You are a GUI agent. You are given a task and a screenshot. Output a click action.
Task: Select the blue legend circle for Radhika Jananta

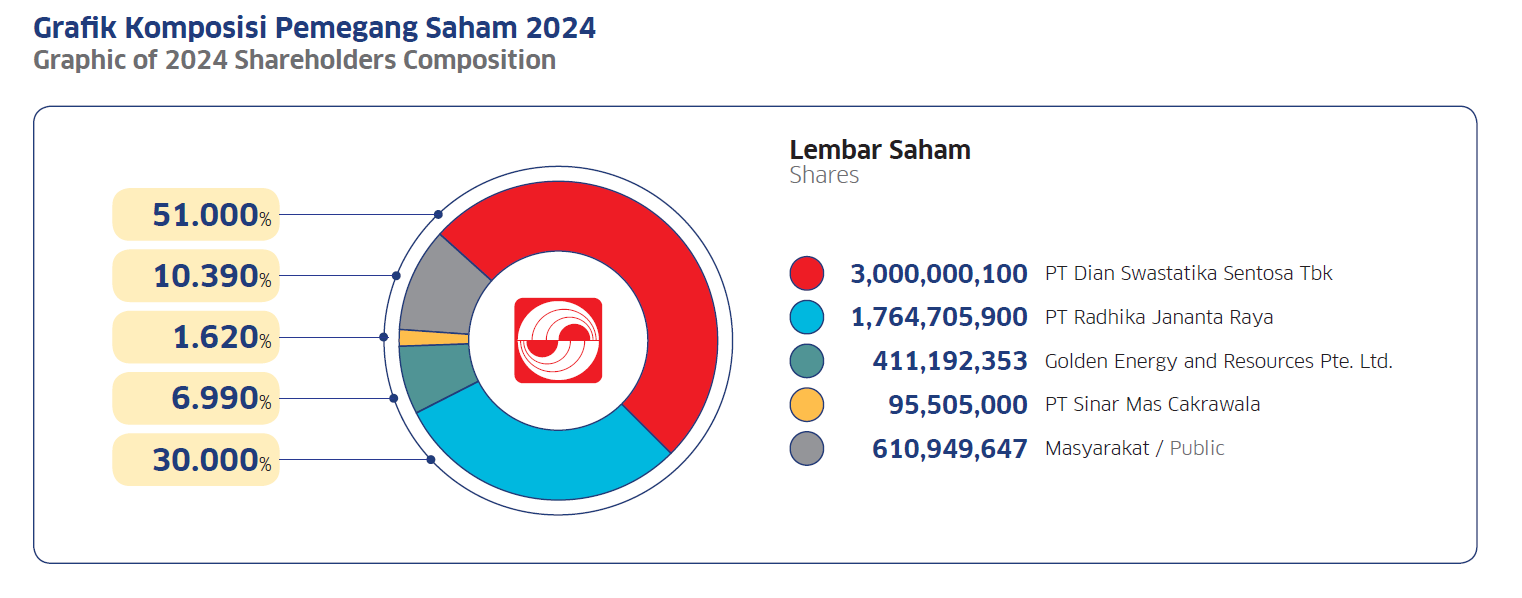coord(806,317)
